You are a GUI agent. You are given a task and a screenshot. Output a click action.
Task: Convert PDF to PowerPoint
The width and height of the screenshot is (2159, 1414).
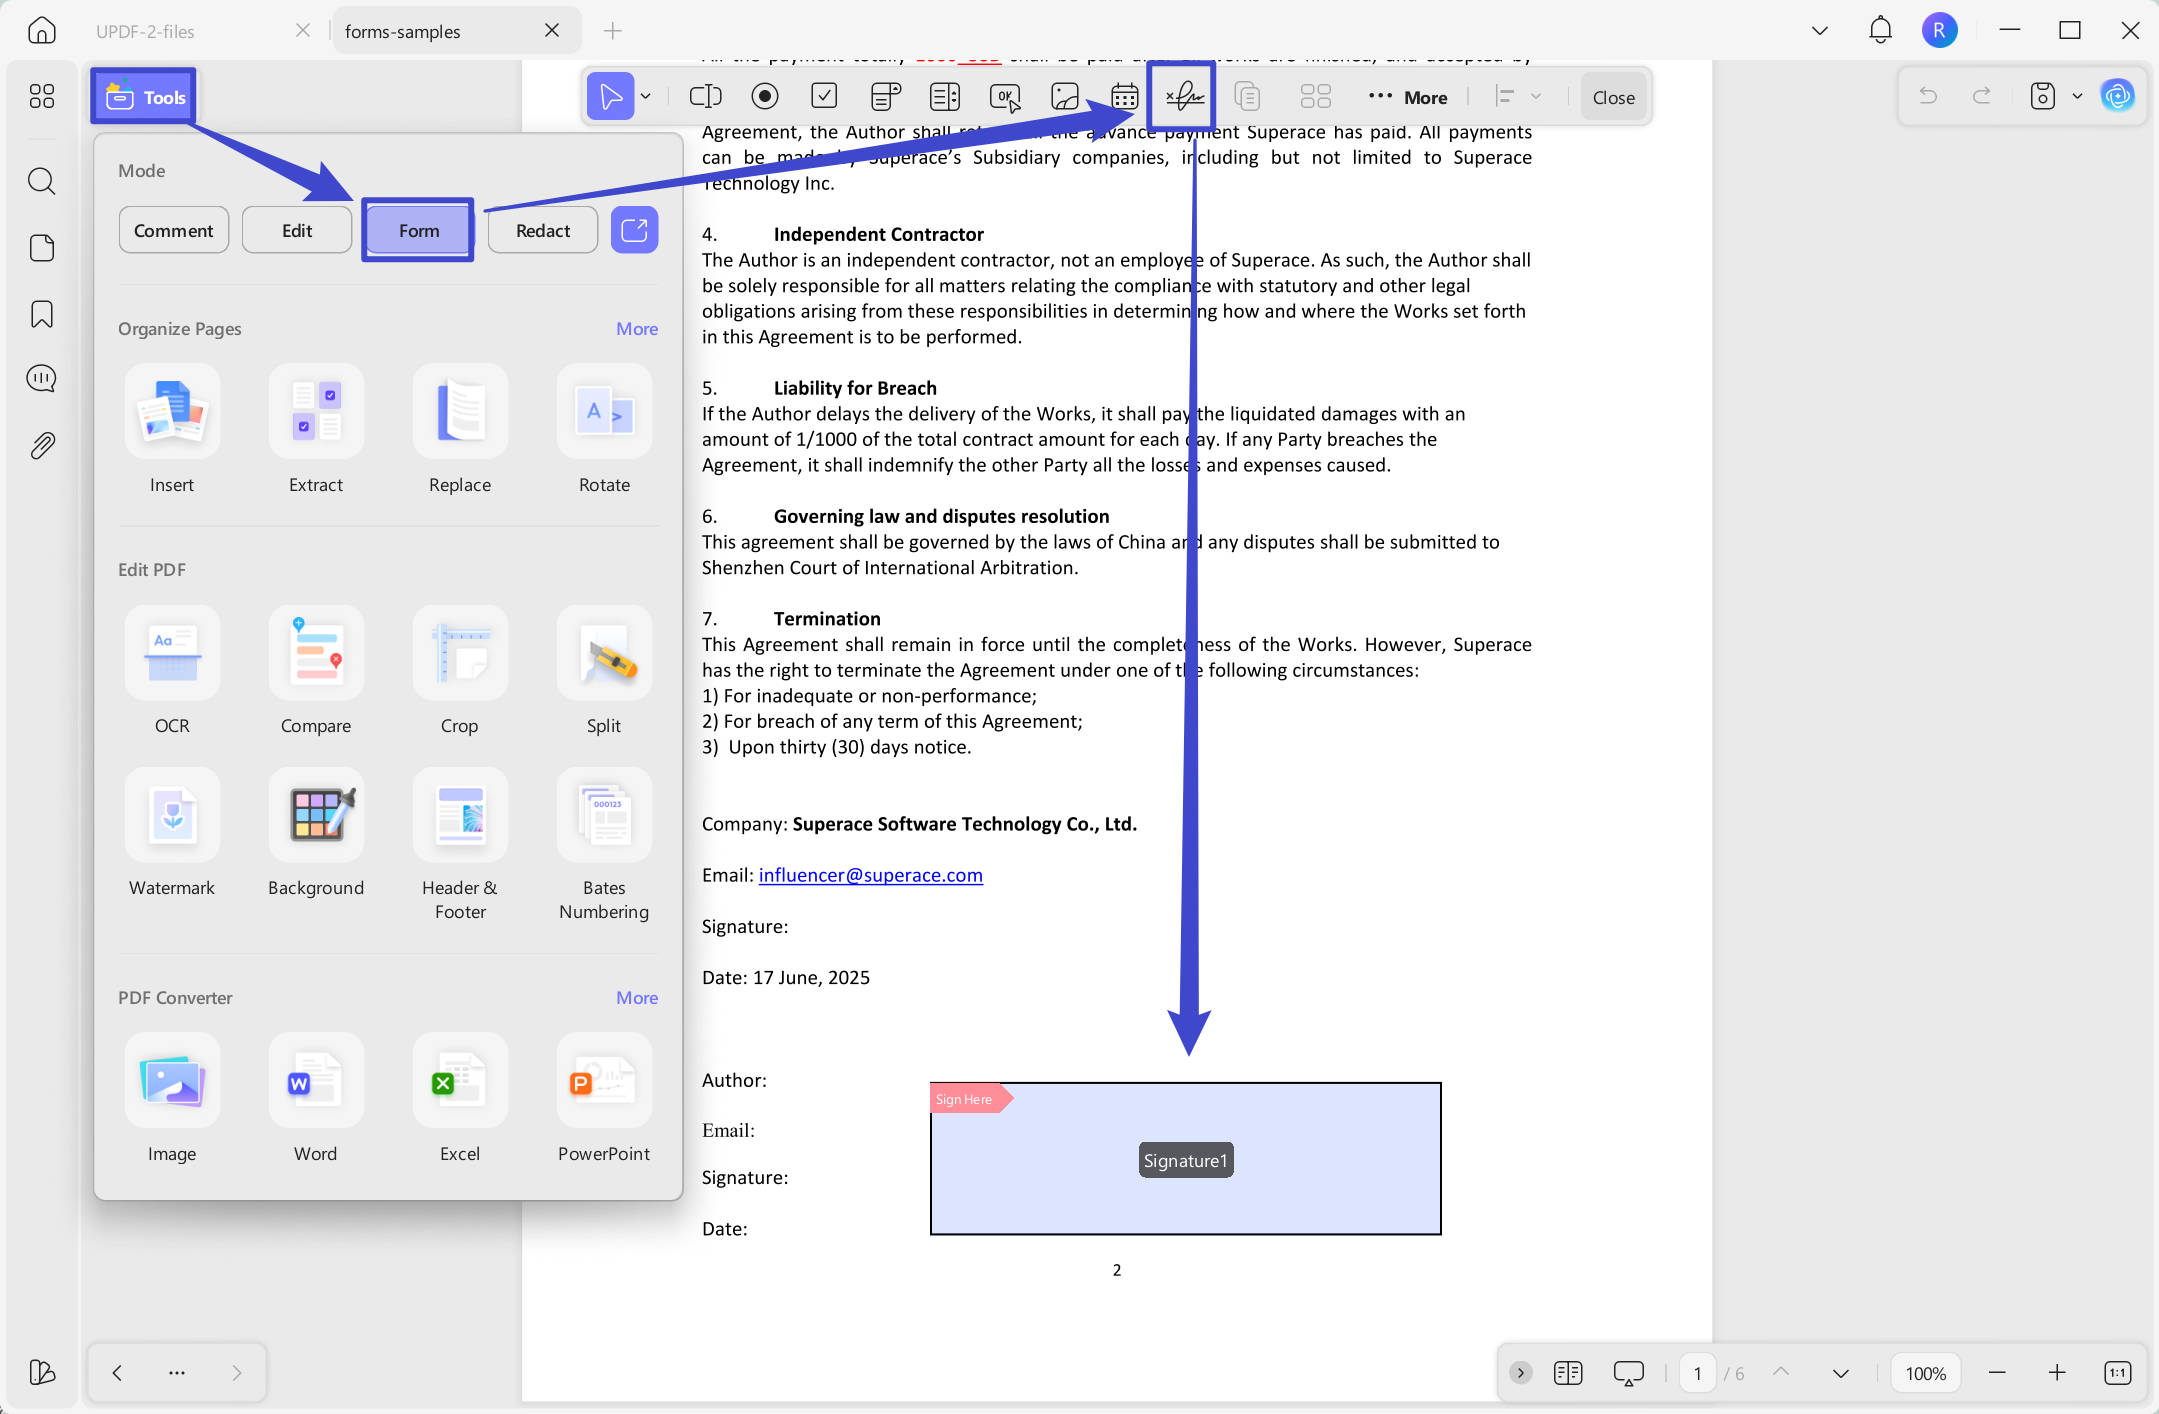click(604, 1099)
